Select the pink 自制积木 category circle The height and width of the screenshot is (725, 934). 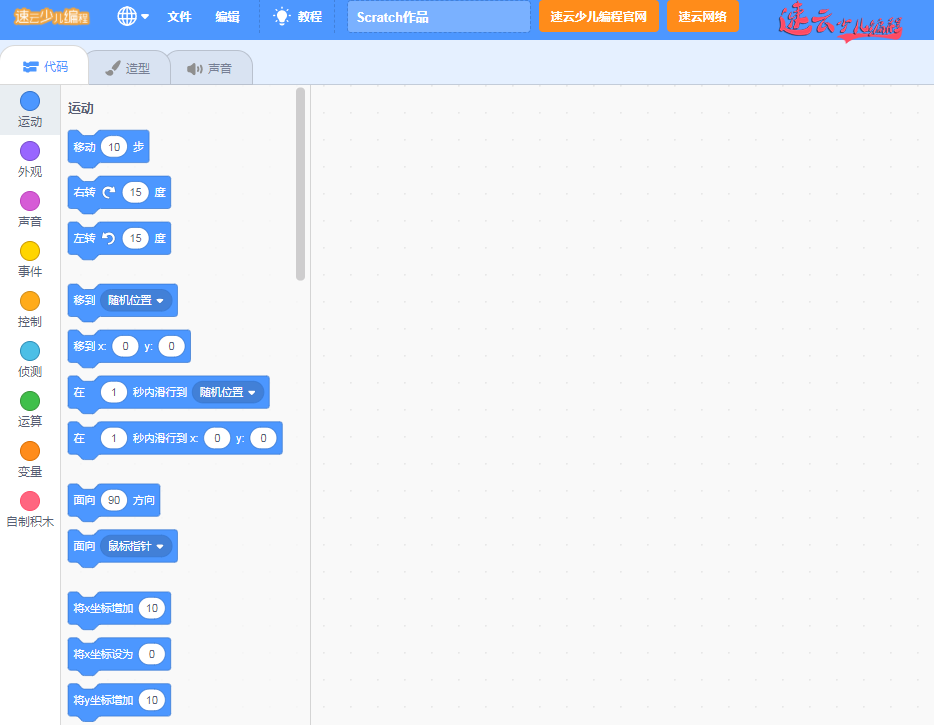click(x=30, y=501)
